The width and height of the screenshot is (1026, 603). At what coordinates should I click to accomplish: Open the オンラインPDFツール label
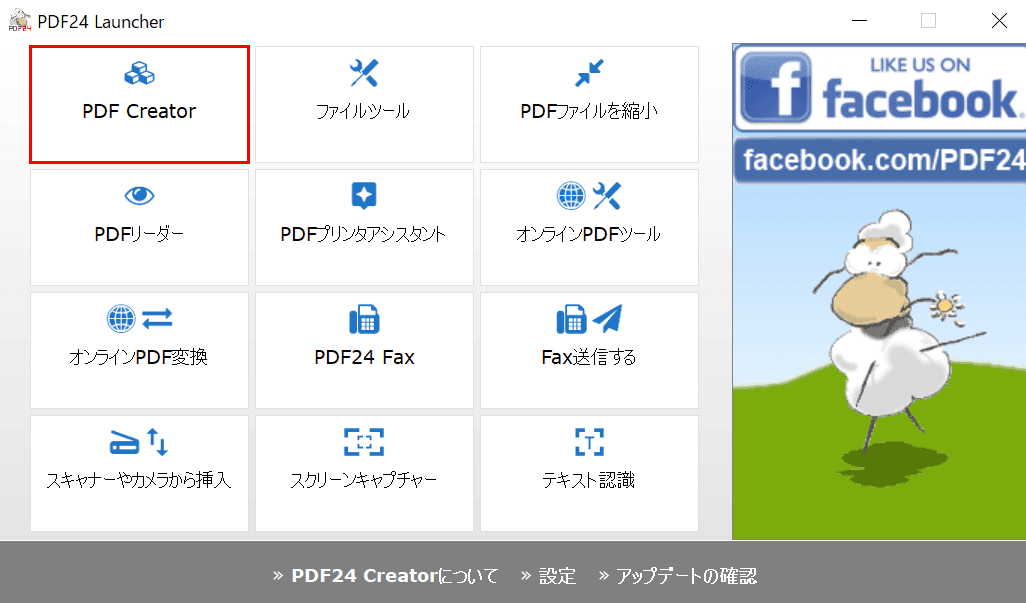pos(589,234)
